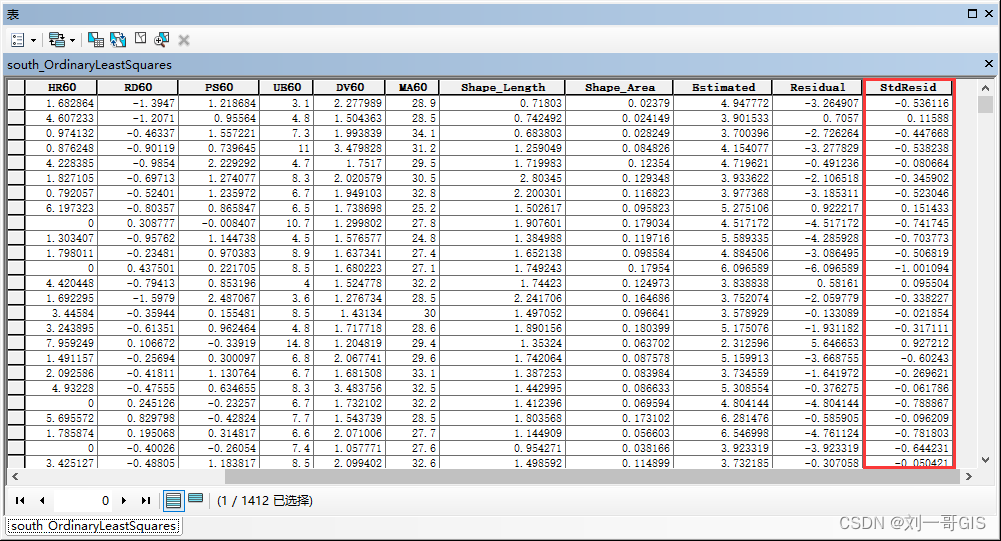Expand the Related Tables dropdown arrow

72,40
